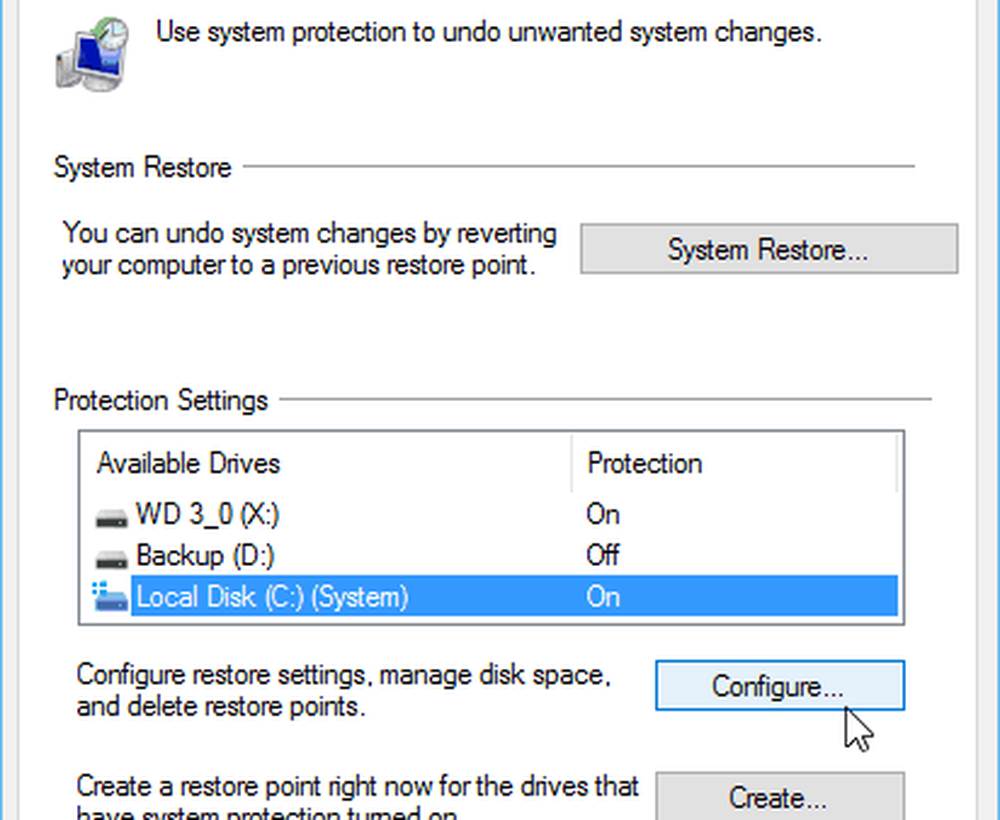Sort by the Available Drives column header
This screenshot has height=820, width=1000.
pyautogui.click(x=325, y=464)
